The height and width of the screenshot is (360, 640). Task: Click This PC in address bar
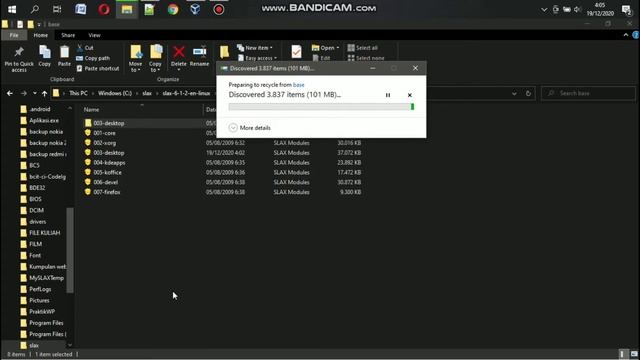coord(78,93)
